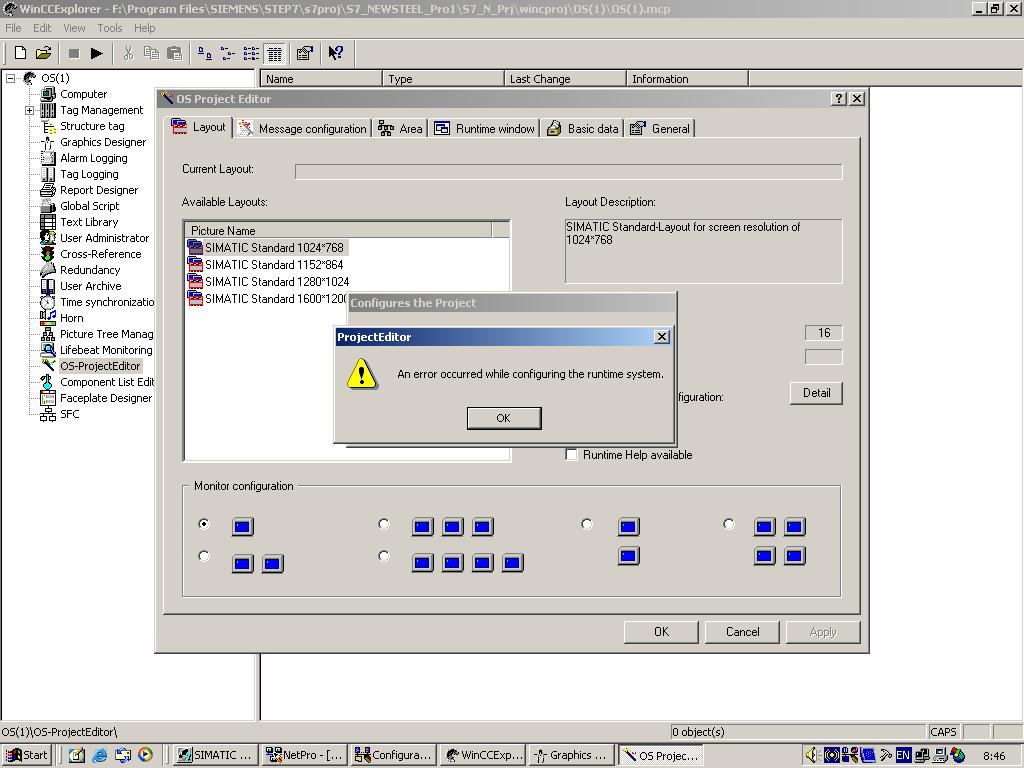The width and height of the screenshot is (1024, 768).
Task: Switch to the General tab
Action: (660, 129)
